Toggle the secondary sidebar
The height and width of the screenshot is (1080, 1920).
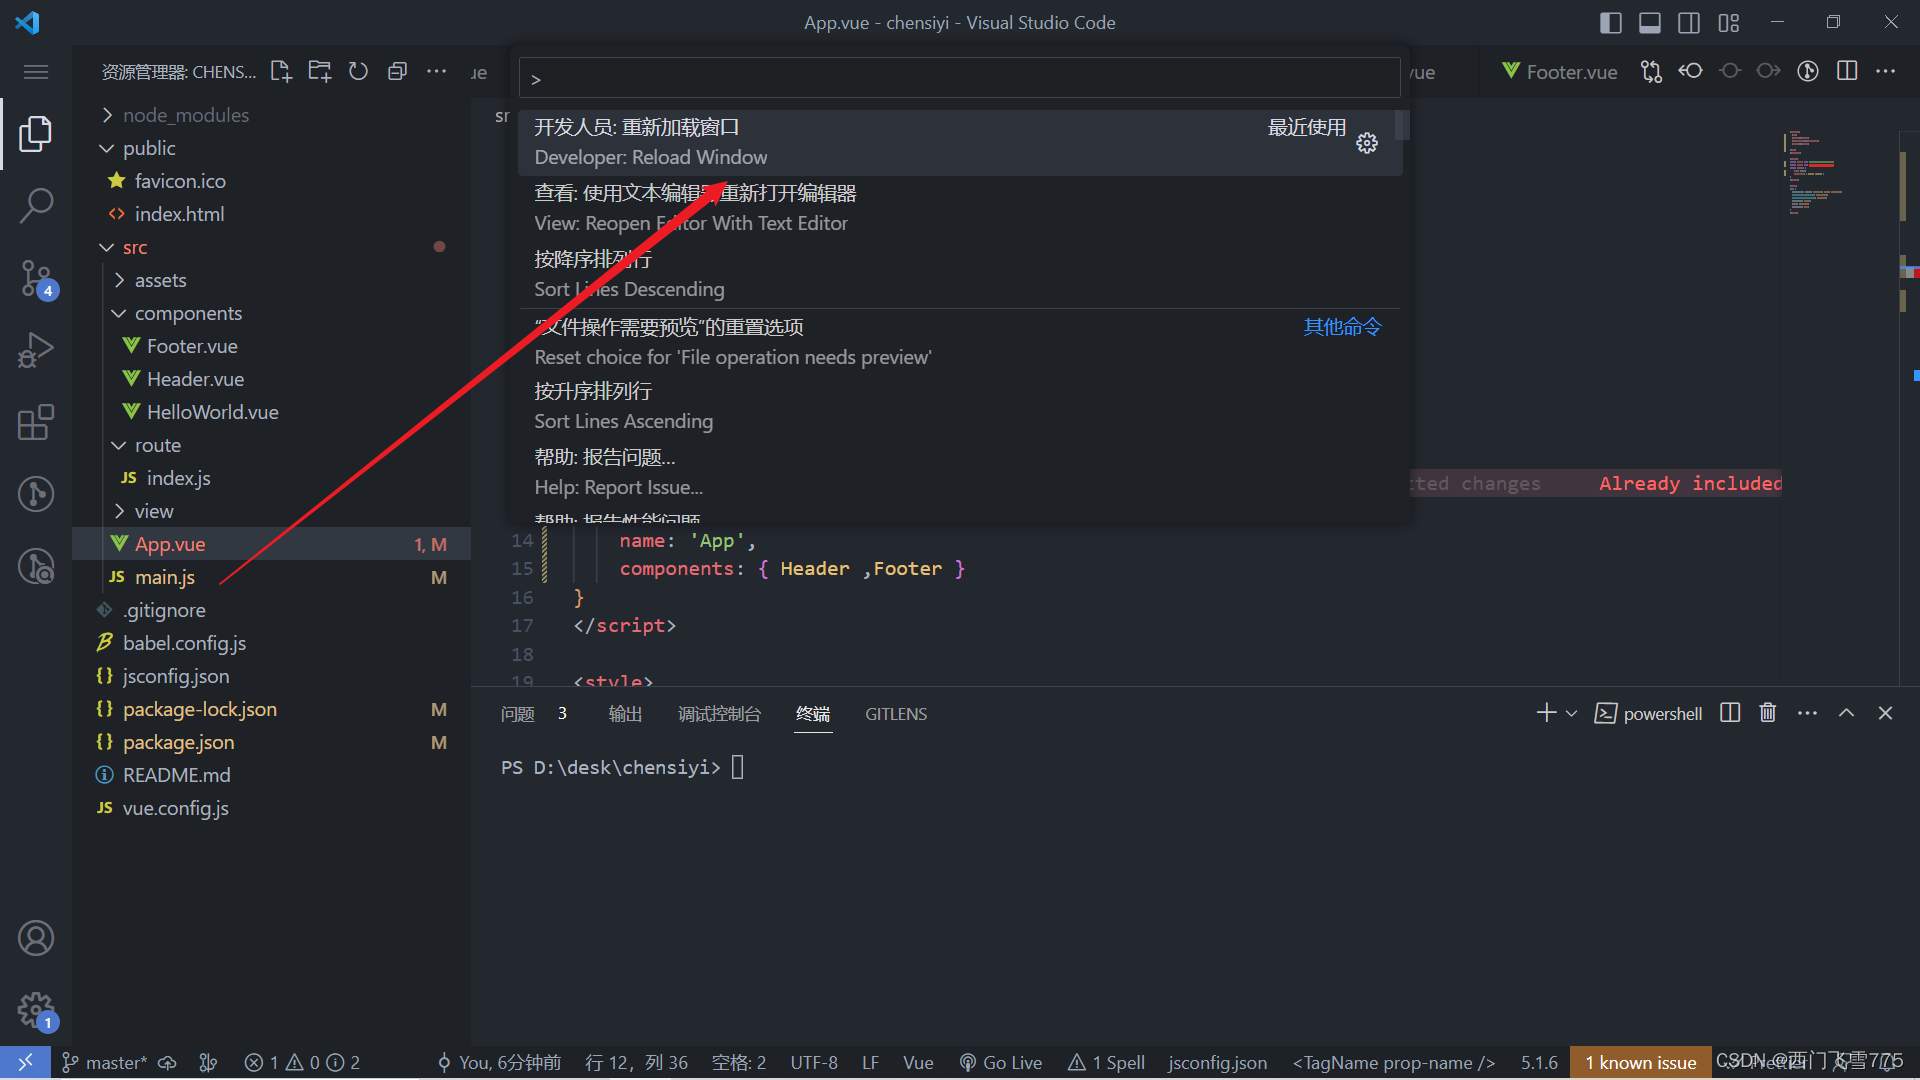point(1690,21)
